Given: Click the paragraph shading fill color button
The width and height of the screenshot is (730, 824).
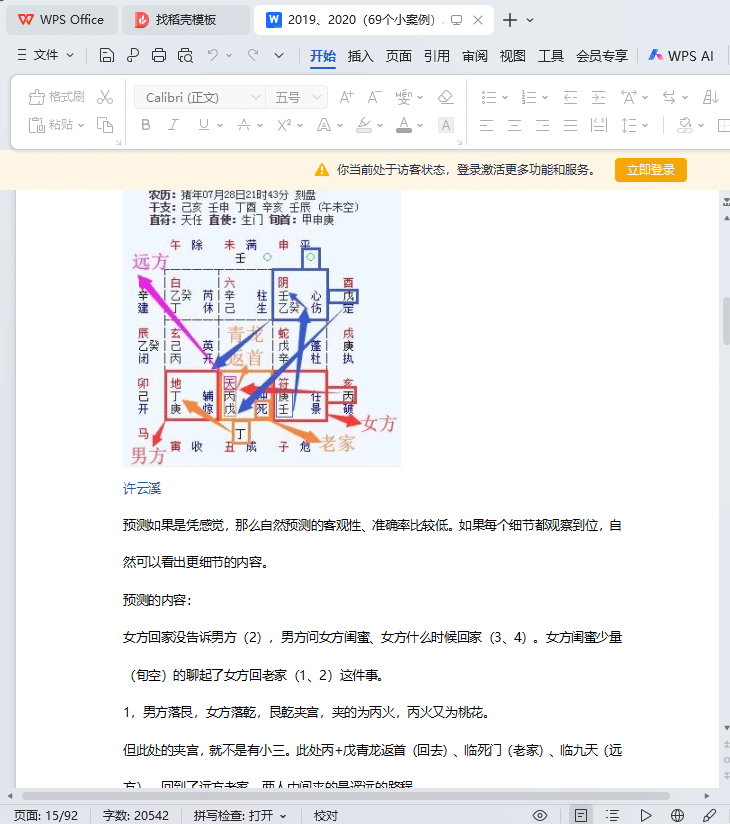Looking at the screenshot, I should point(684,125).
